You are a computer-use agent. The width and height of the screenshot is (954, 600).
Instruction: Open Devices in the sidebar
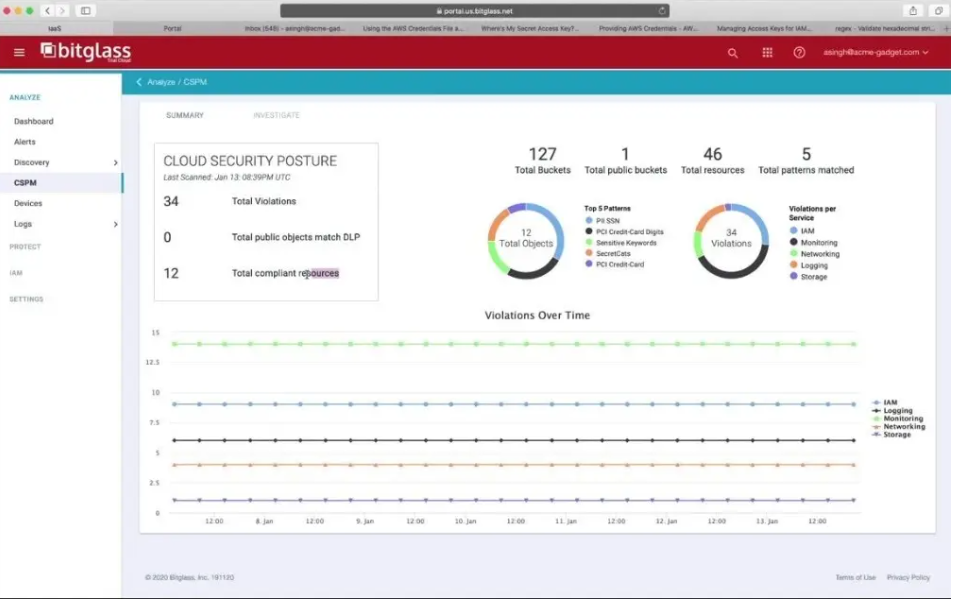click(28, 203)
